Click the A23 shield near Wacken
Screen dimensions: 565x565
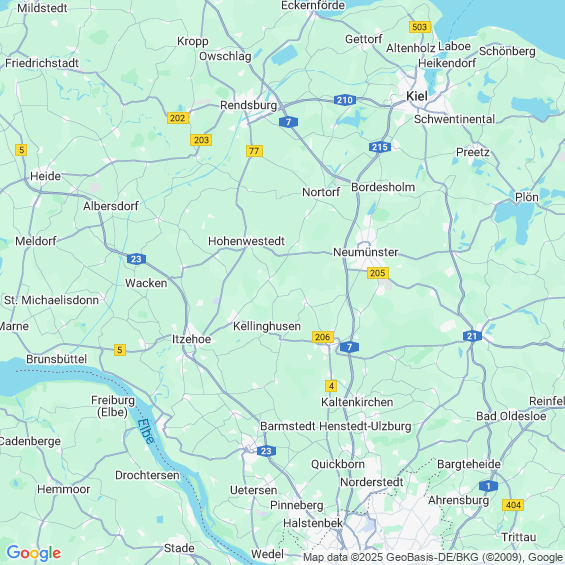[x=136, y=259]
